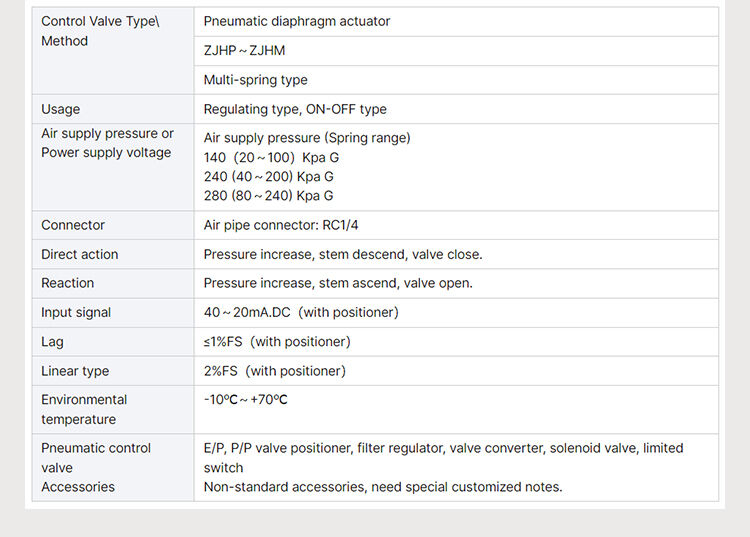The width and height of the screenshot is (750, 537).
Task: Select the '240 (40~200) Kpa G' line
Action: 269,176
